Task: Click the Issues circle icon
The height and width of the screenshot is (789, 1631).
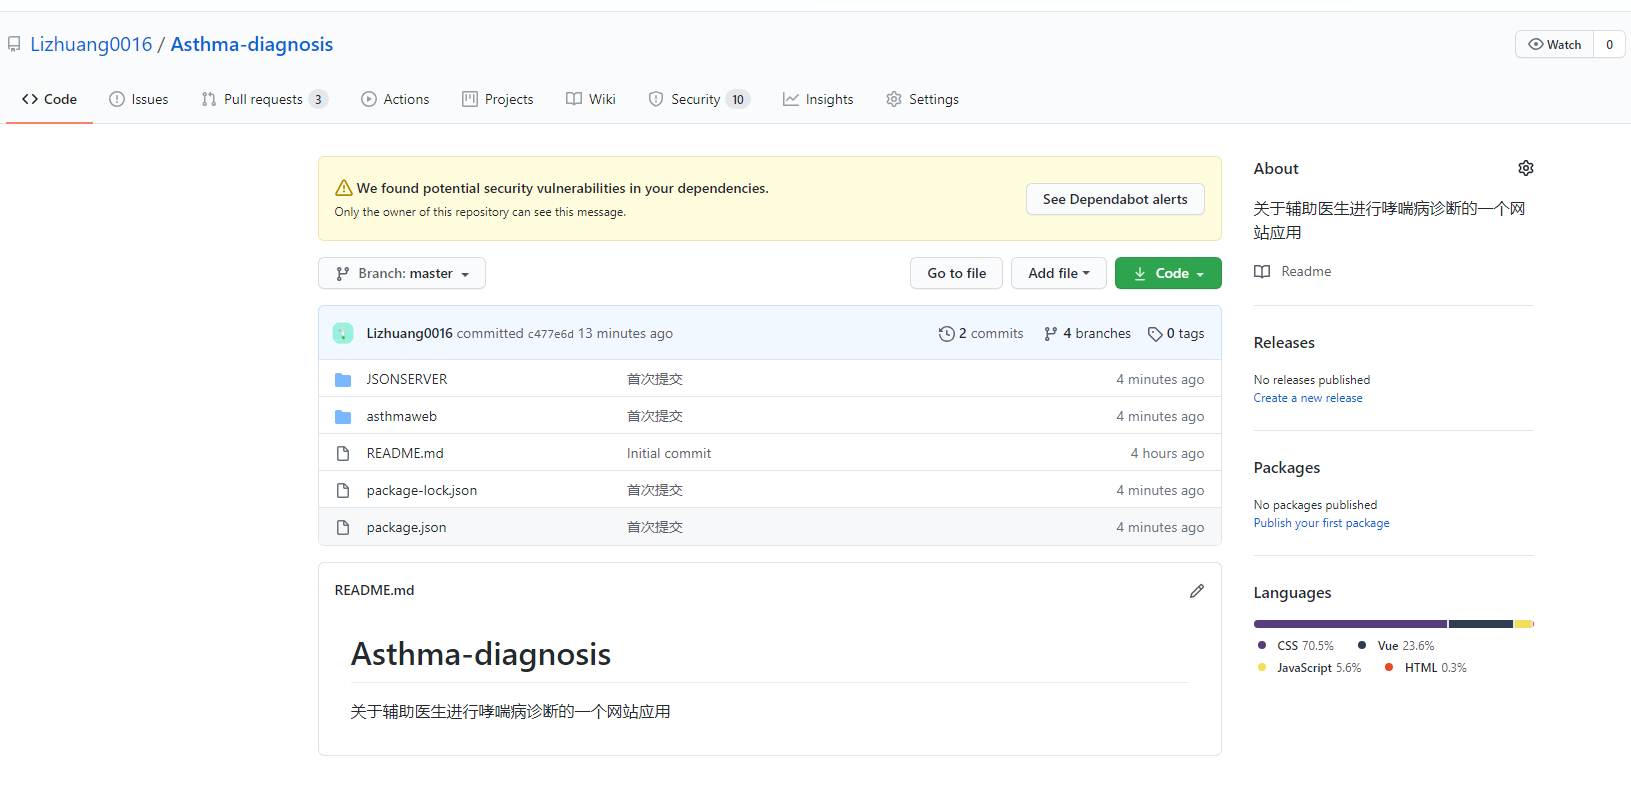Action: [117, 99]
